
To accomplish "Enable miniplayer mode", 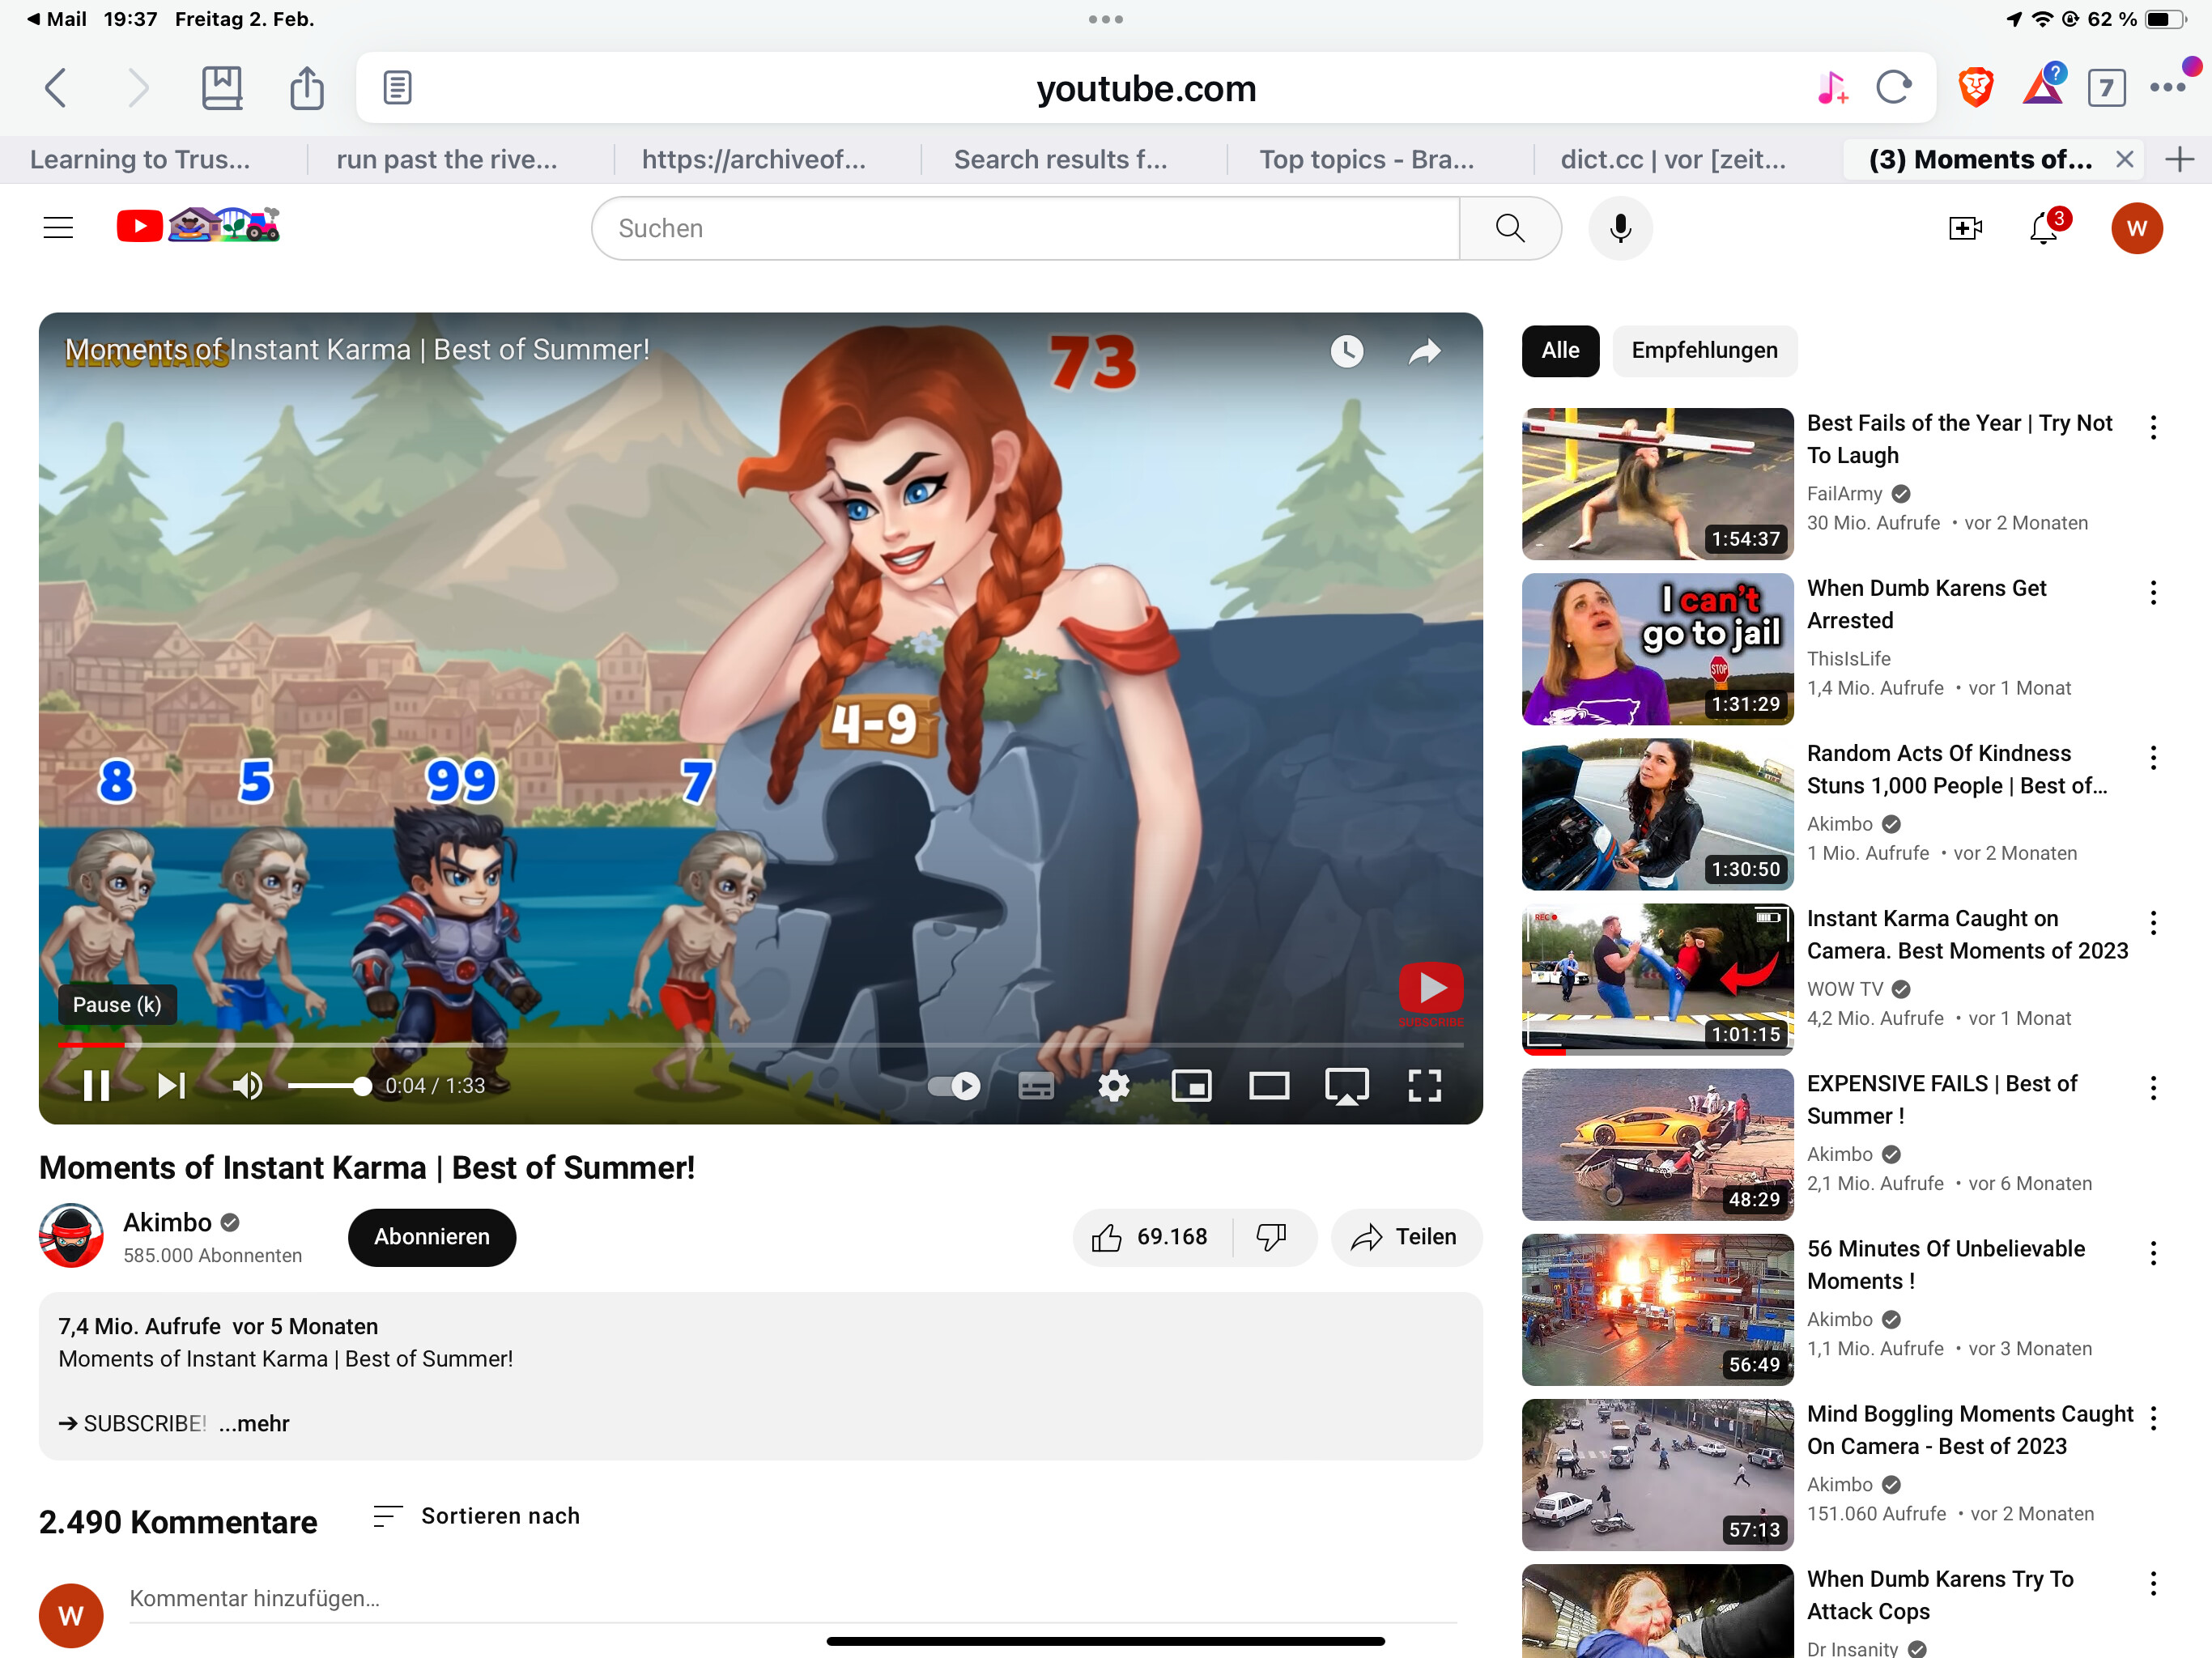I will pos(1191,1086).
